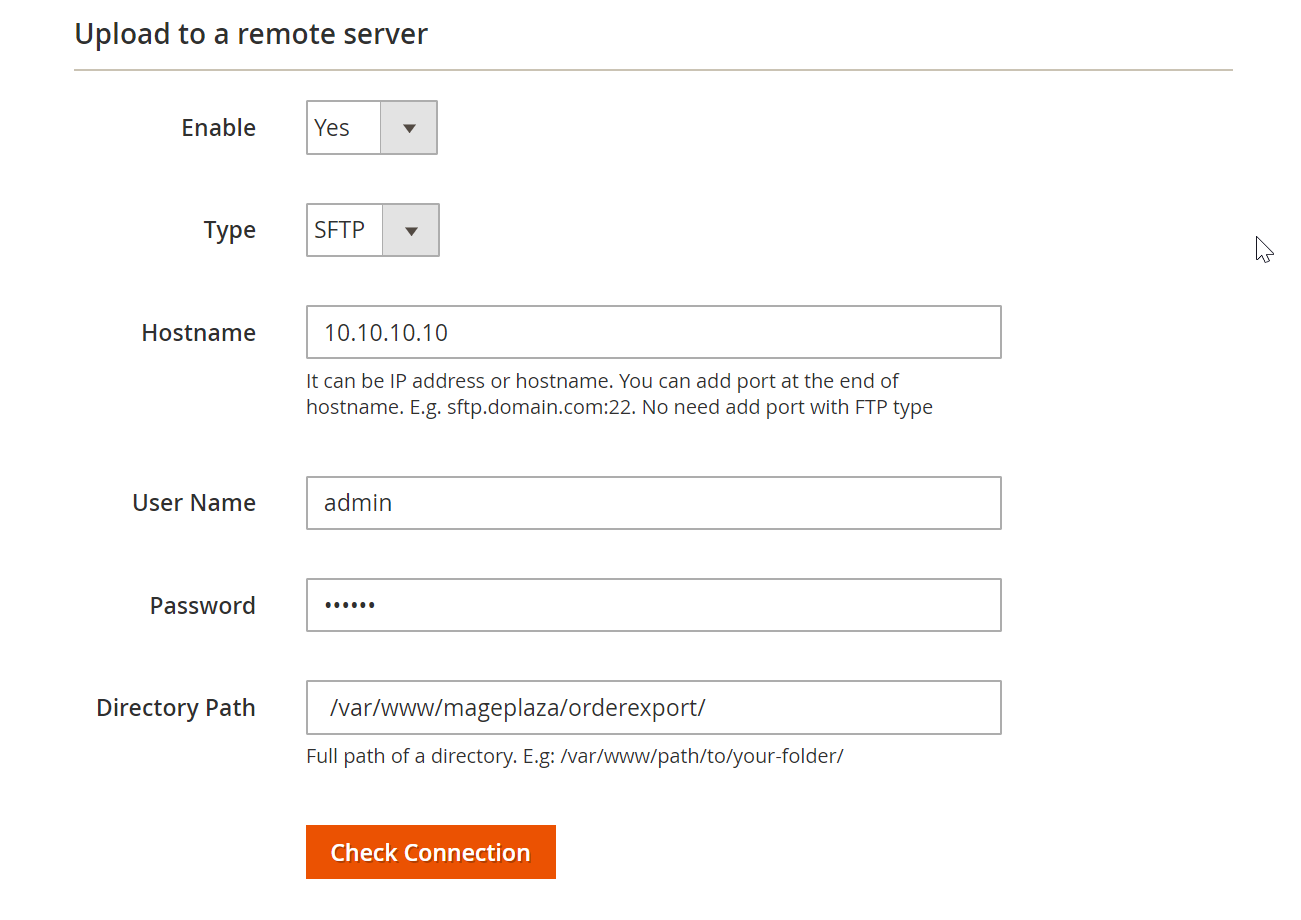Open the Enable dropdown set to Yes
Viewport: 1301px width, 920px height.
click(x=372, y=128)
